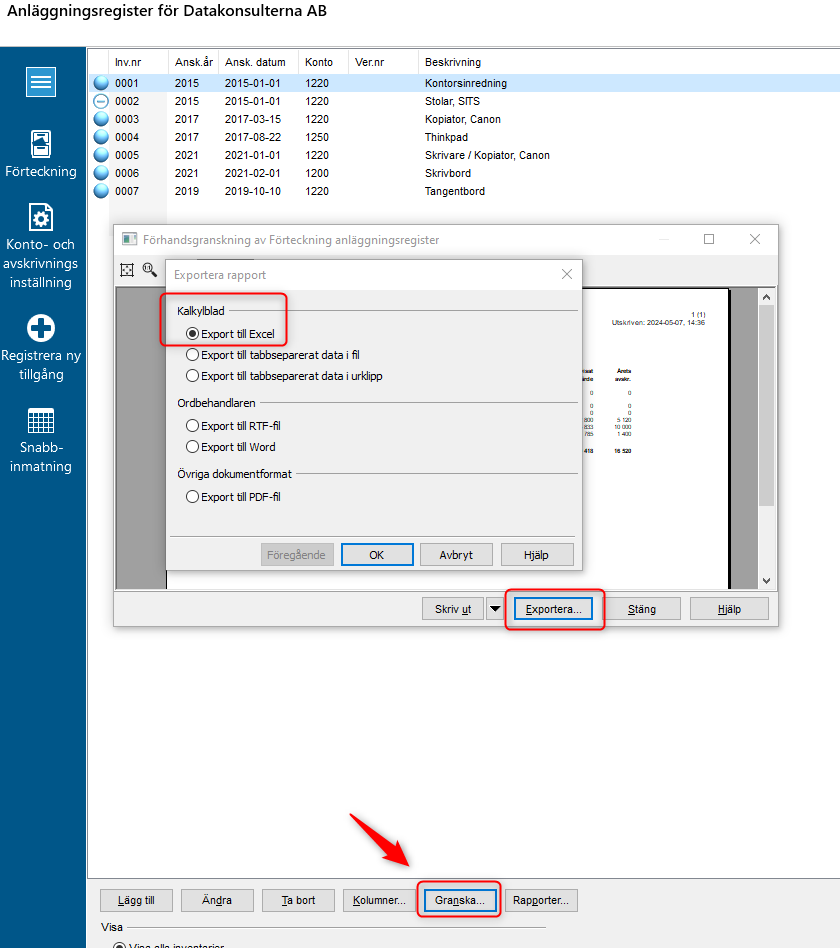This screenshot has height=948, width=840.
Task: Open the dropdown arrow next to Skriv ut
Action: pyautogui.click(x=495, y=609)
